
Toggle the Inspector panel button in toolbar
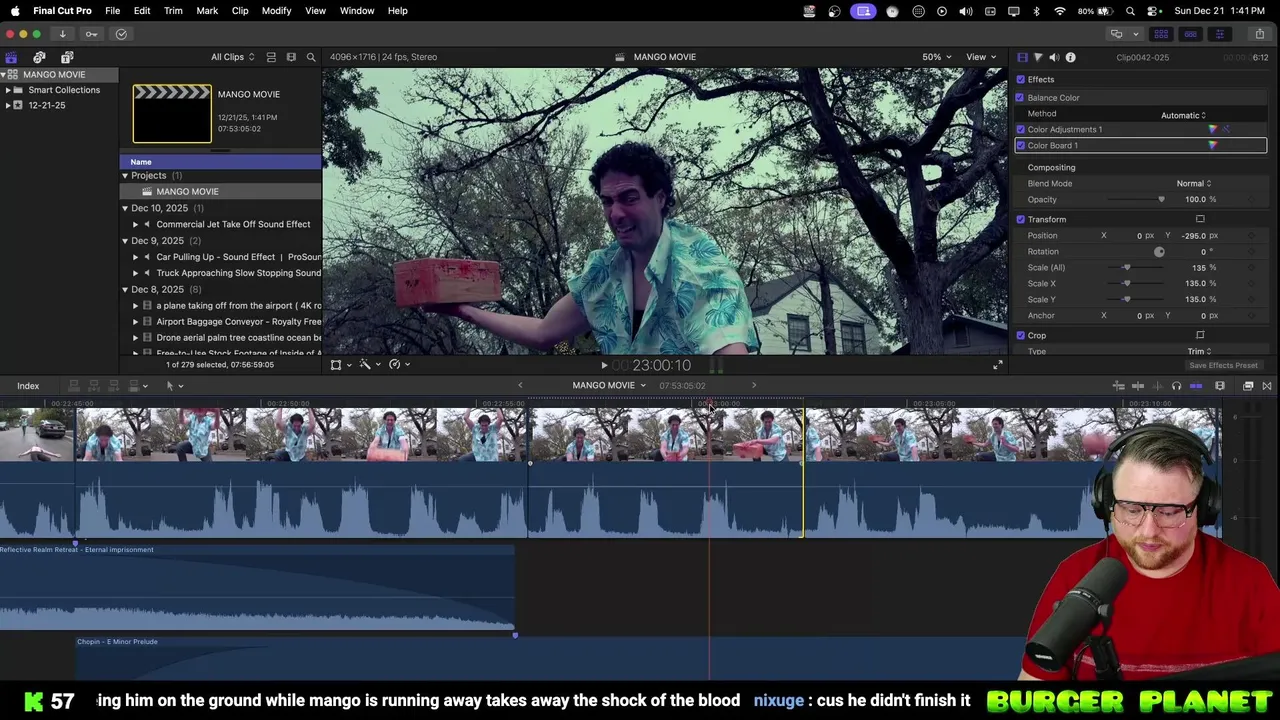click(x=1219, y=34)
